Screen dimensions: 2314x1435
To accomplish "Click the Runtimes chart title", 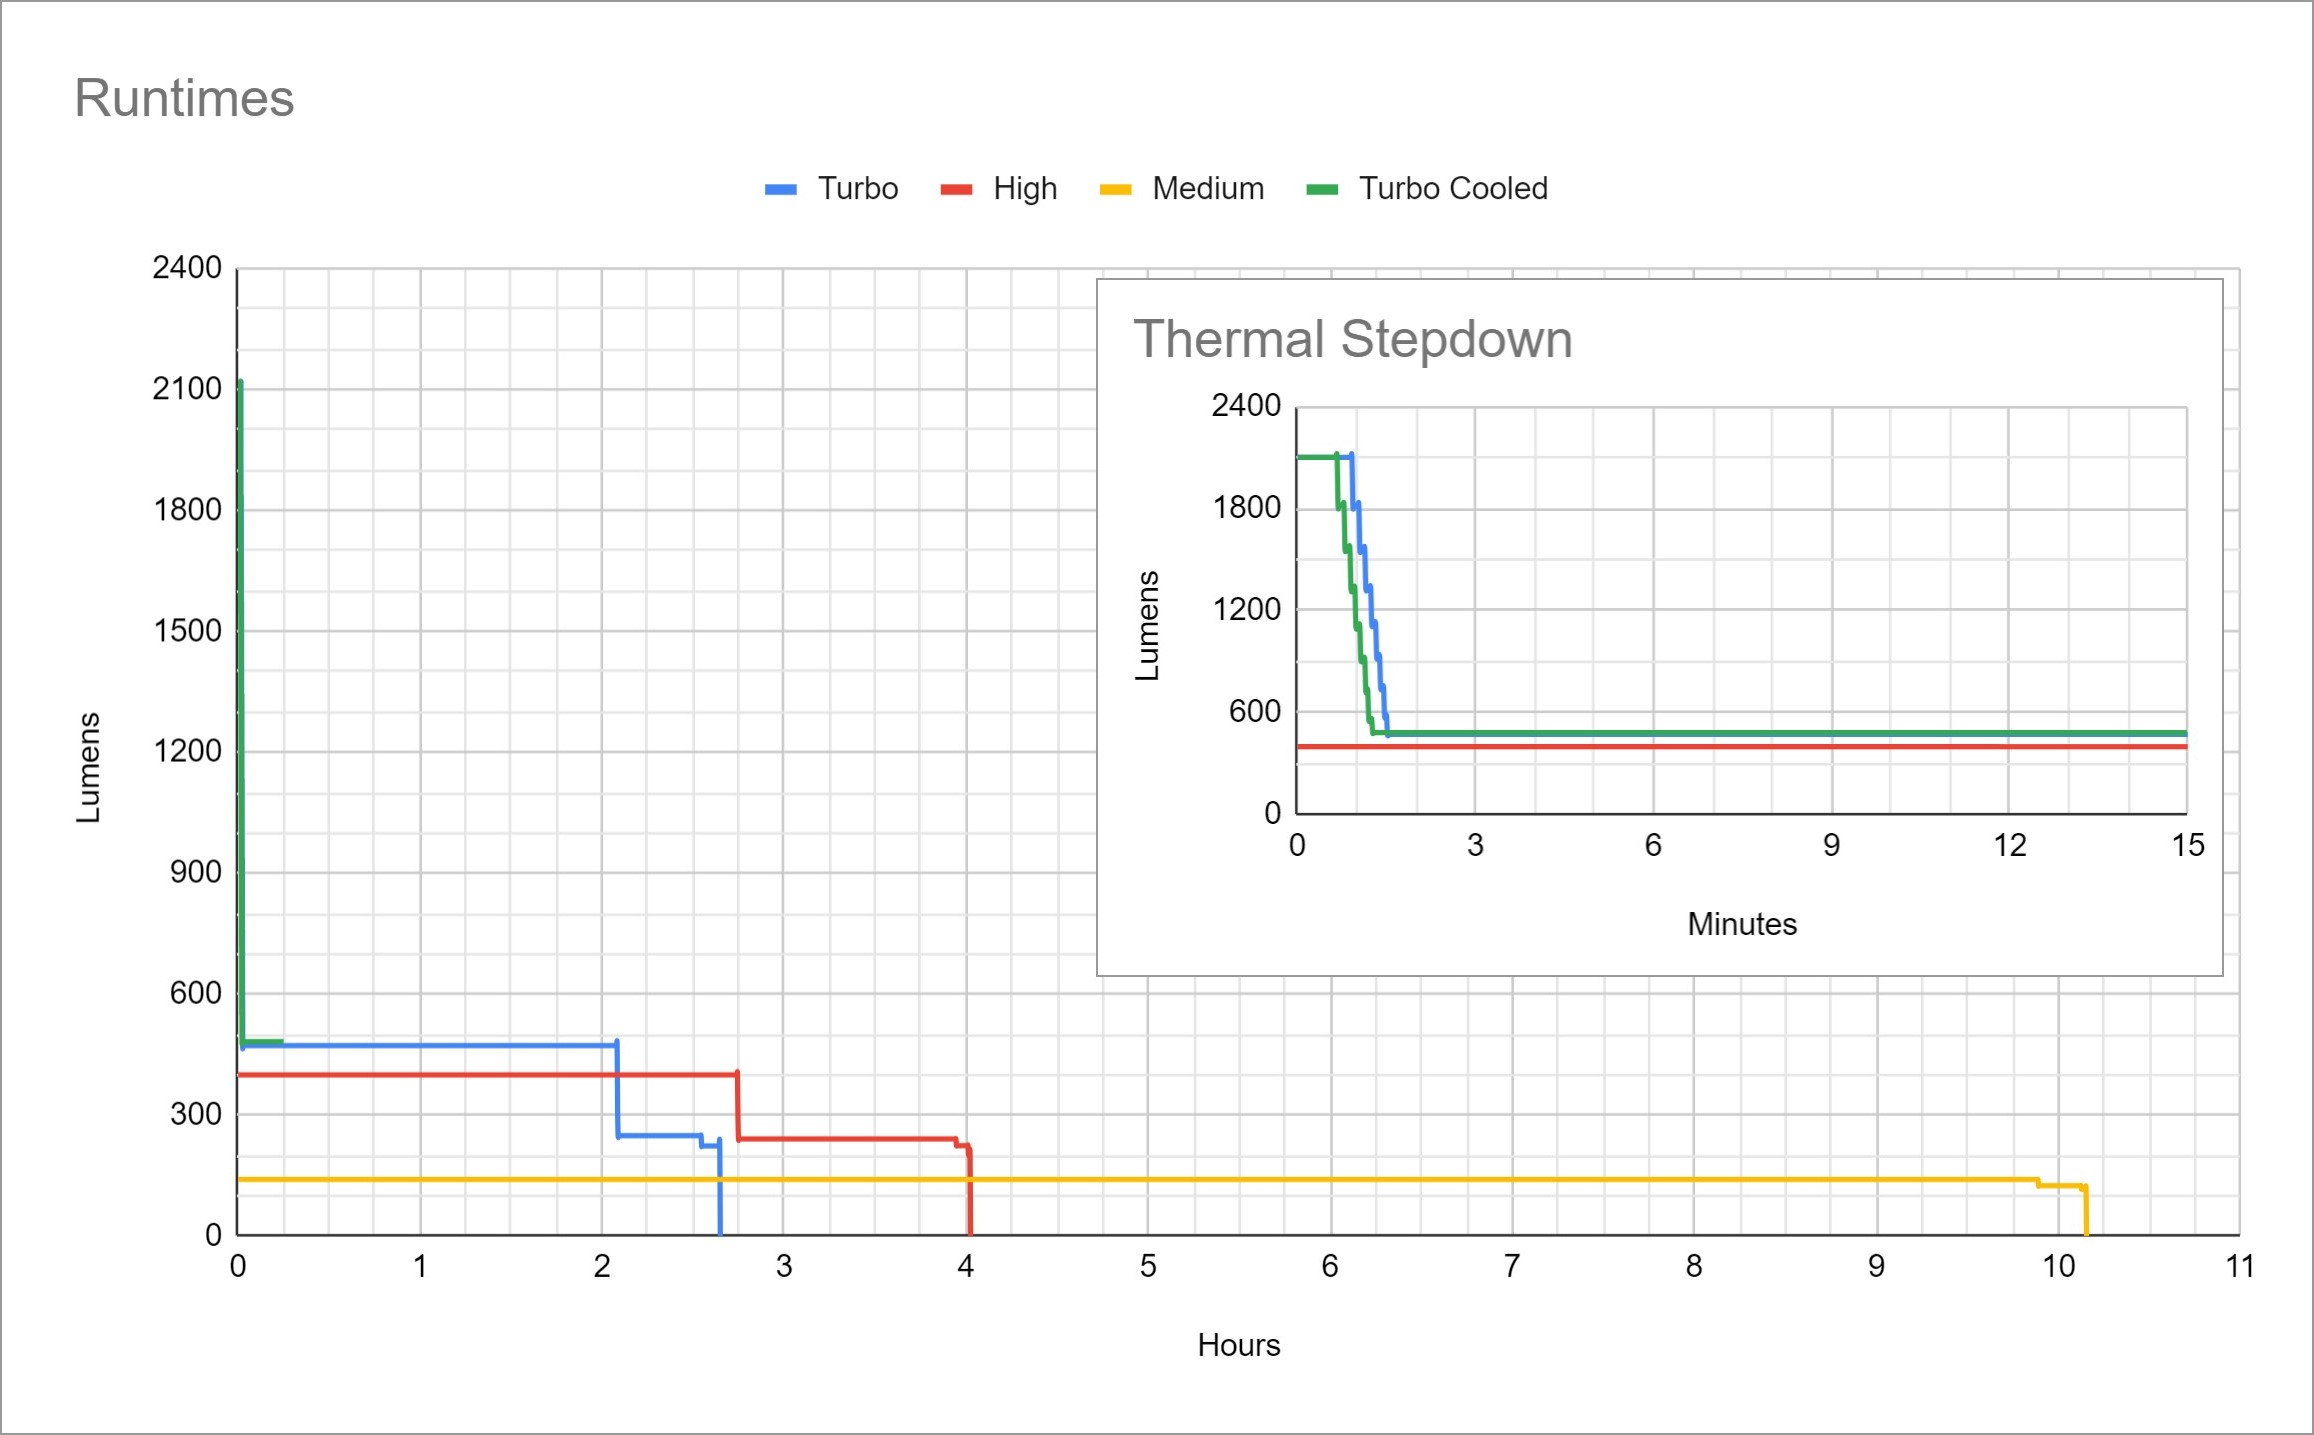I will pyautogui.click(x=184, y=98).
